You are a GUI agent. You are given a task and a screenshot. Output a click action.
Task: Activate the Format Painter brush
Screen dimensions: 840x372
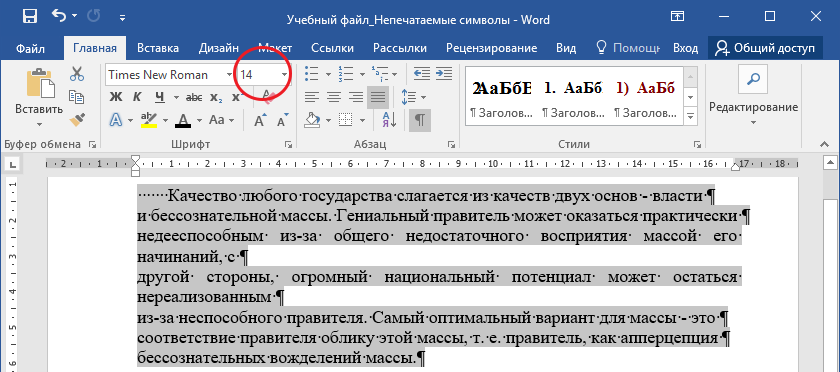(x=77, y=119)
